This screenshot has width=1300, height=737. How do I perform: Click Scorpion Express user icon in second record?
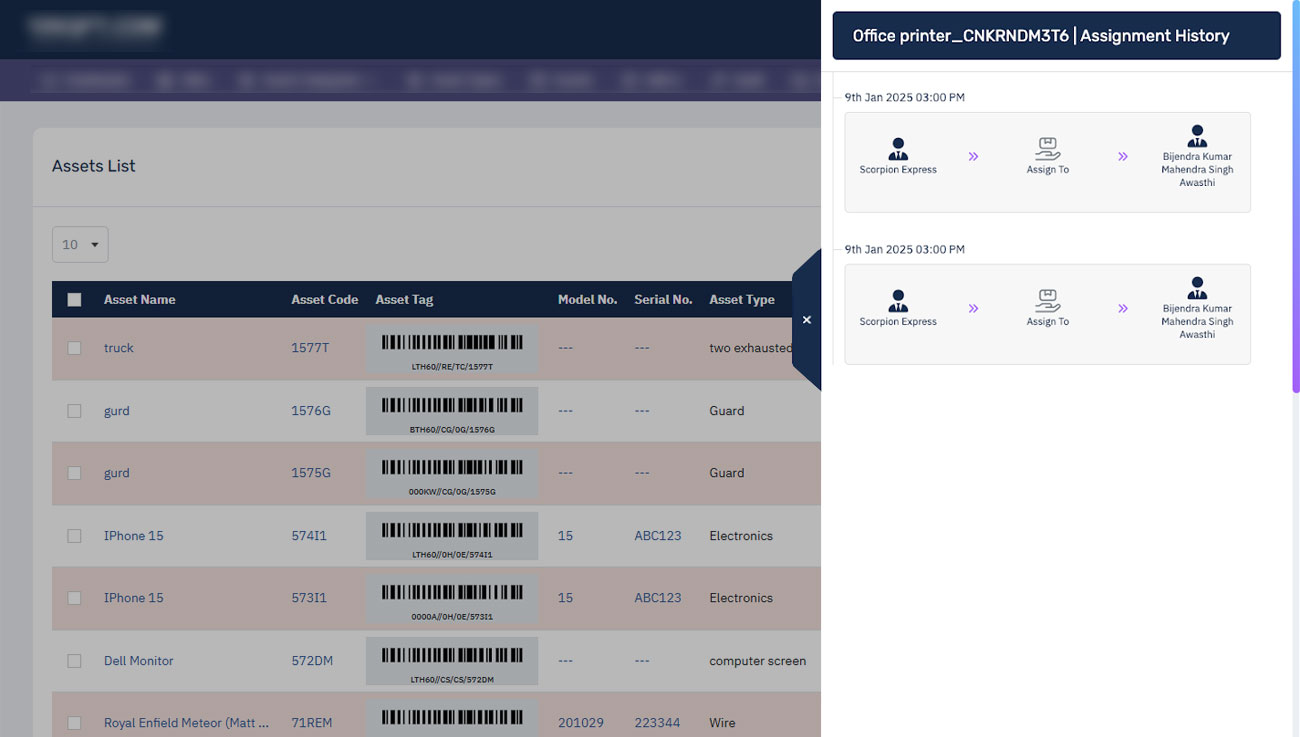tap(898, 302)
